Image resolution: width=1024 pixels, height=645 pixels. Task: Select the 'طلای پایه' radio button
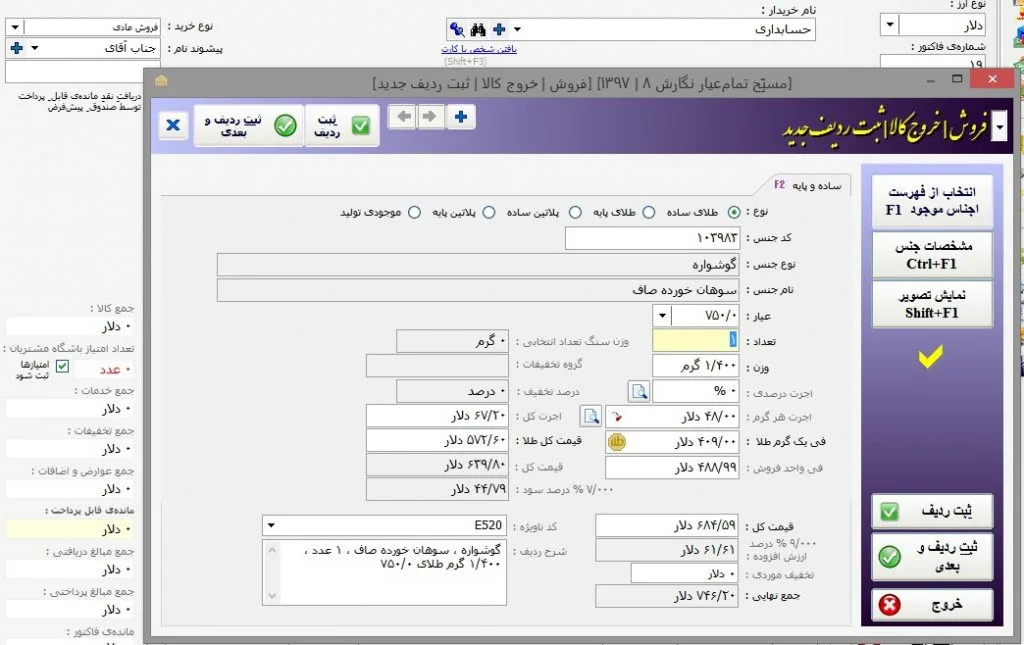(648, 212)
